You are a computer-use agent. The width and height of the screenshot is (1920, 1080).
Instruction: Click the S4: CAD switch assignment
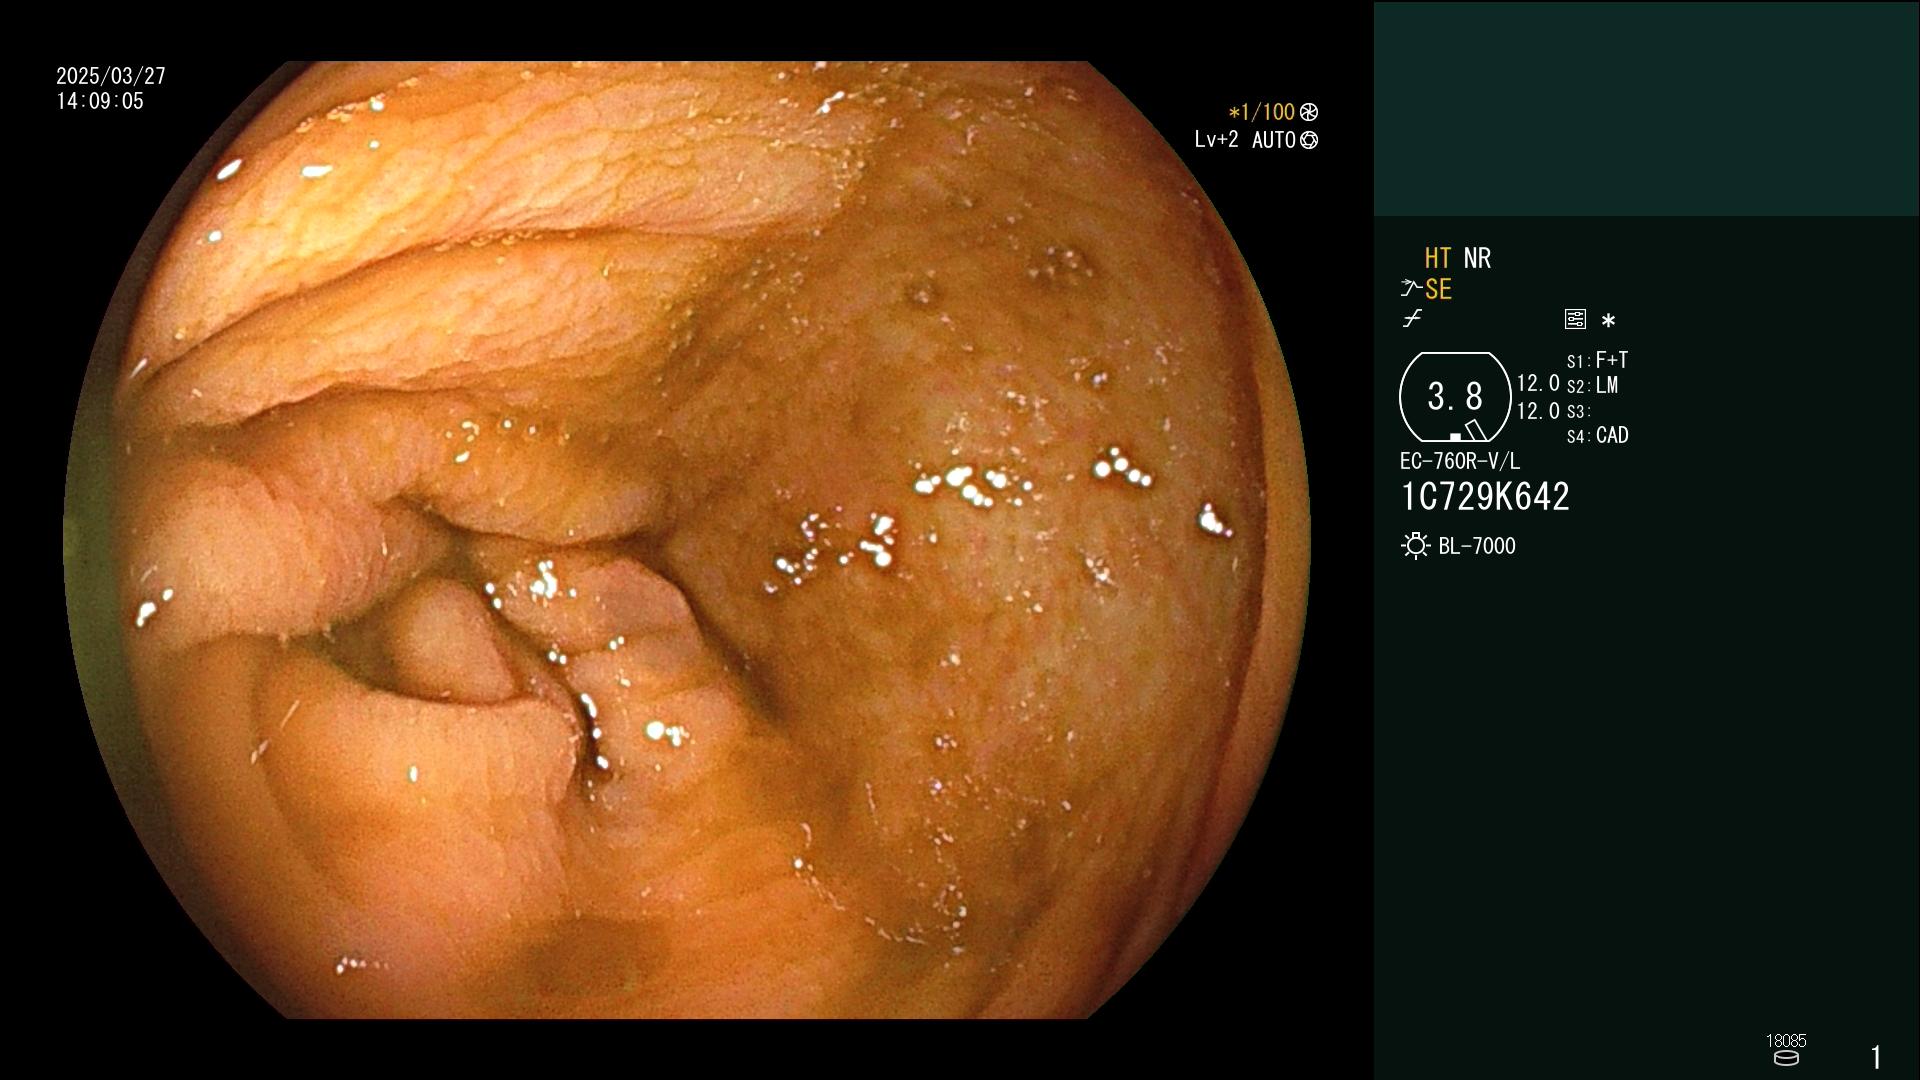1597,436
